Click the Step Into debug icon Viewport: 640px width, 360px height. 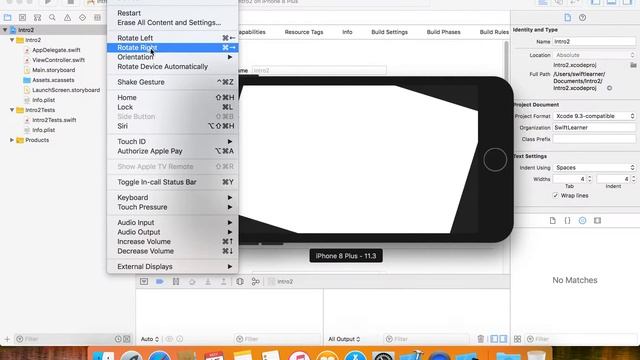[x=208, y=282]
